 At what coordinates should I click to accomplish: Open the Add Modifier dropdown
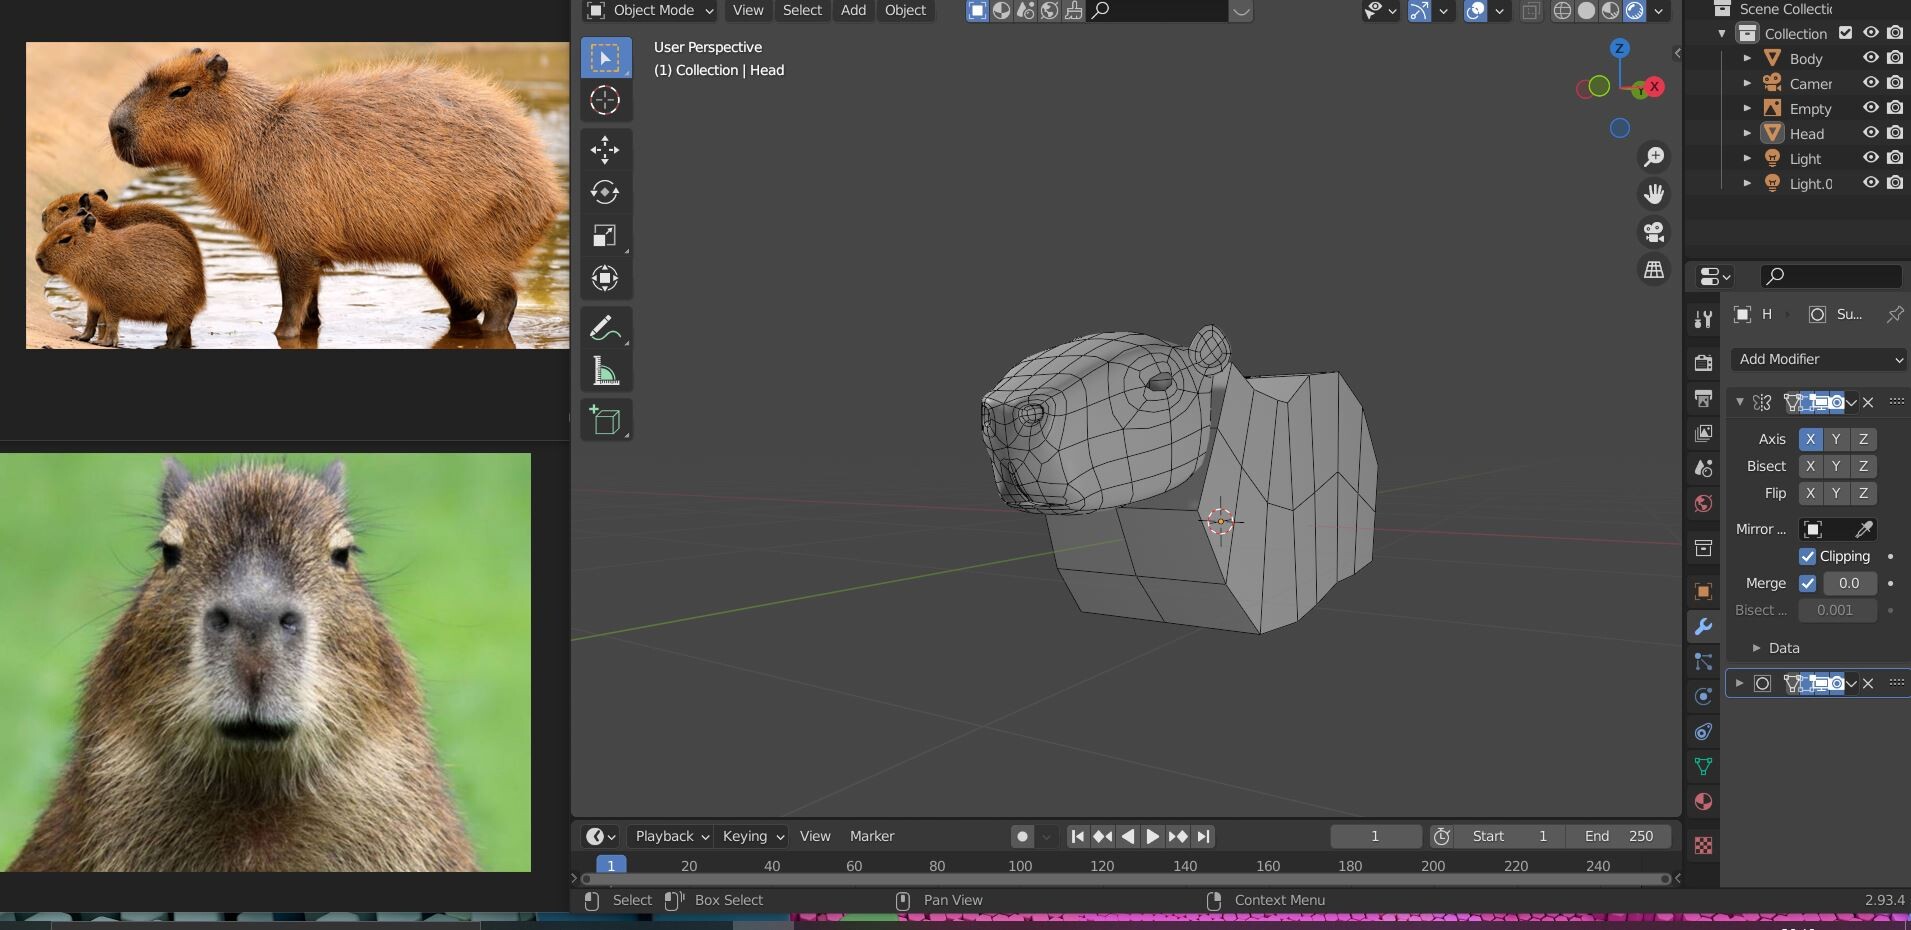coord(1817,359)
